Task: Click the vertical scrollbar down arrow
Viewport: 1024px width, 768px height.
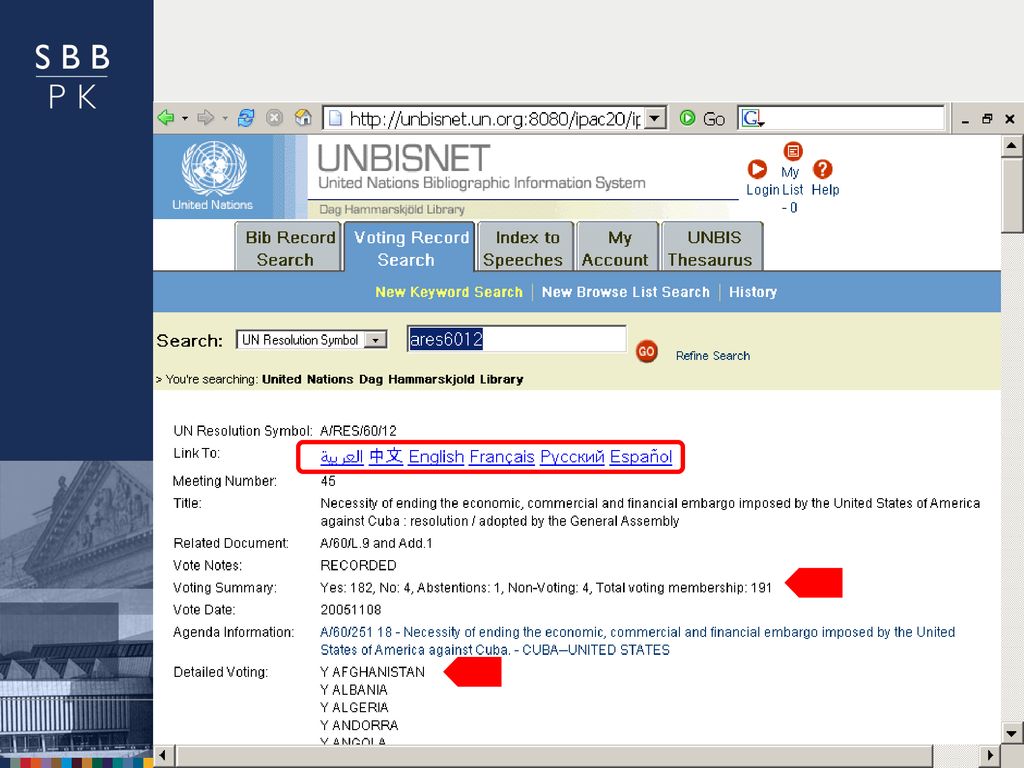Action: pos(1012,733)
